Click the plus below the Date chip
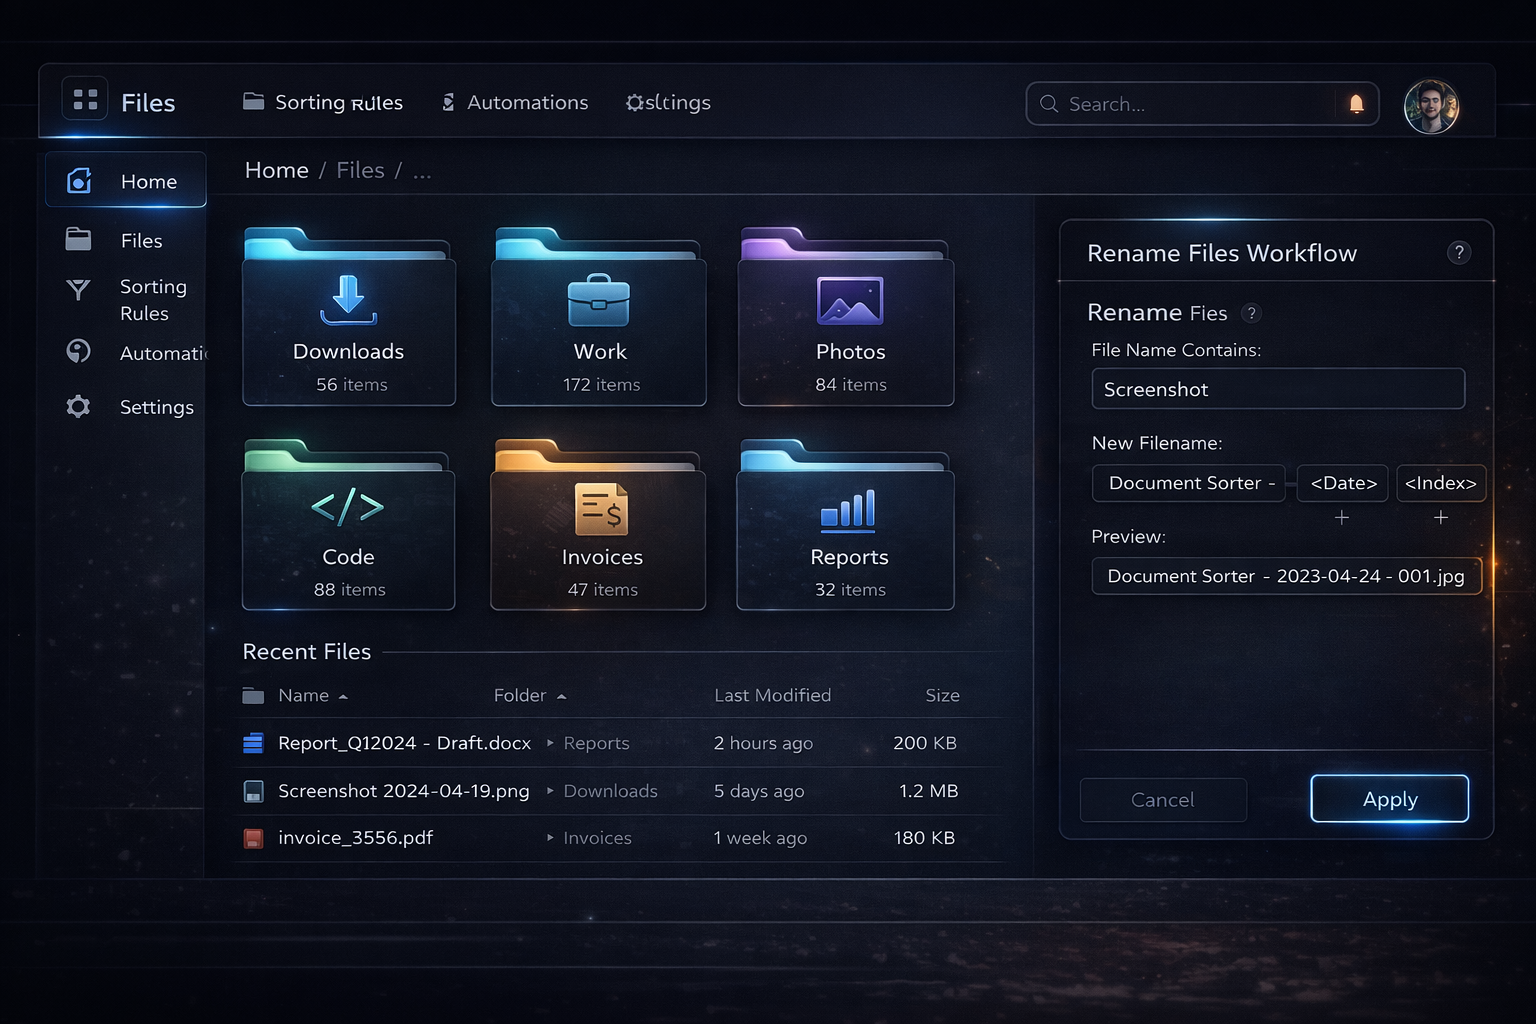Image resolution: width=1536 pixels, height=1024 pixels. point(1342,518)
